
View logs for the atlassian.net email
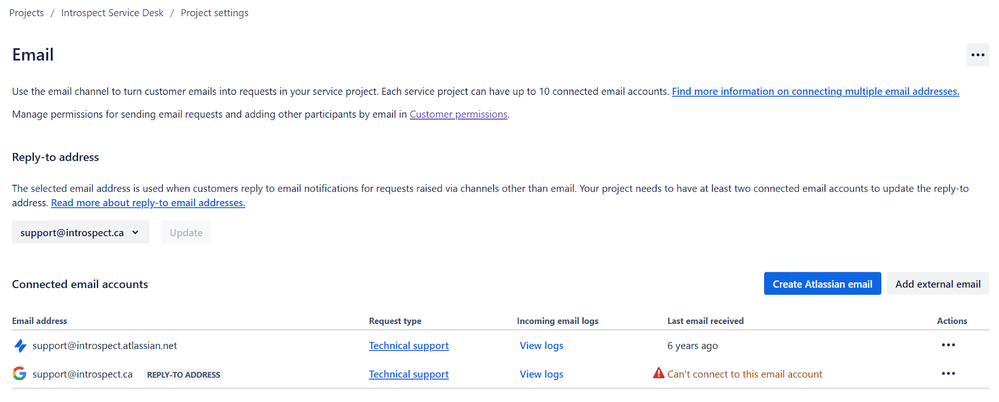pyautogui.click(x=541, y=346)
